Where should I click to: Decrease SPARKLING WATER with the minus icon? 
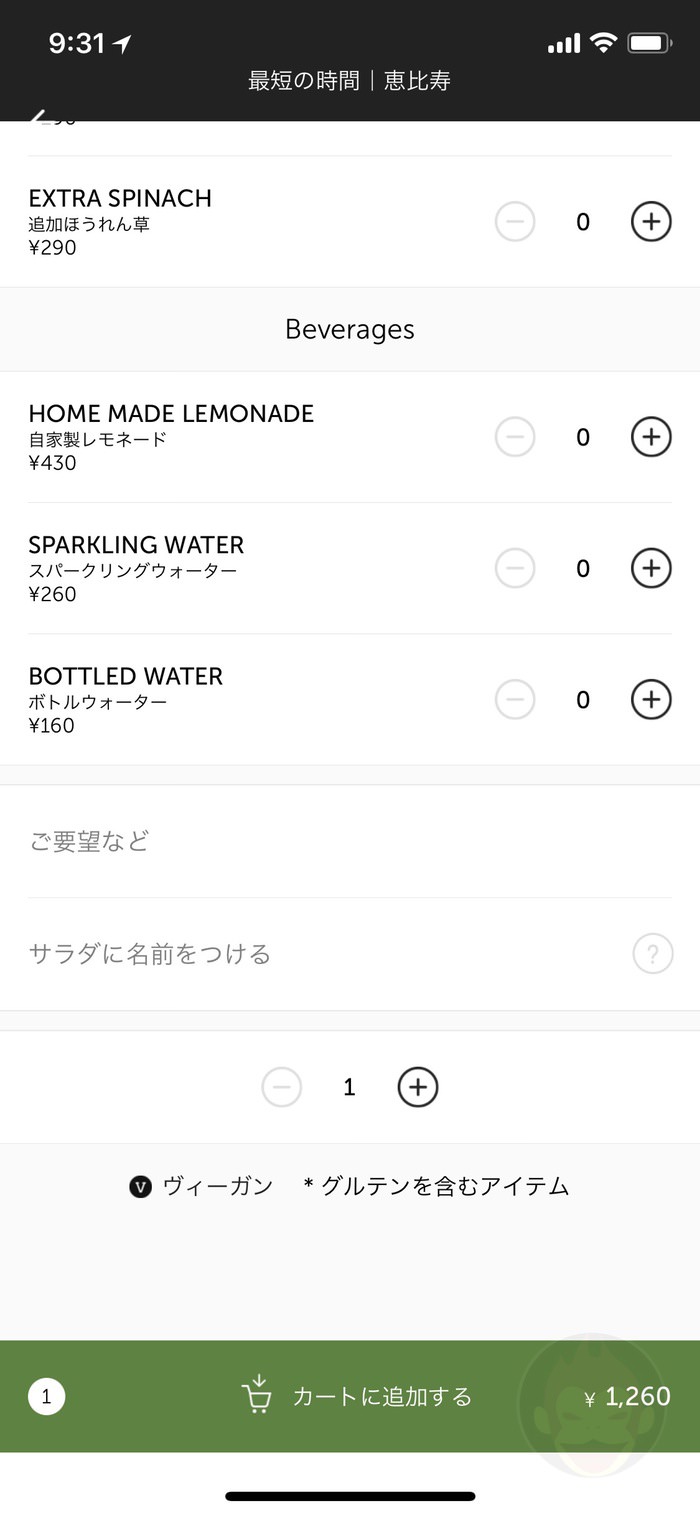point(514,568)
